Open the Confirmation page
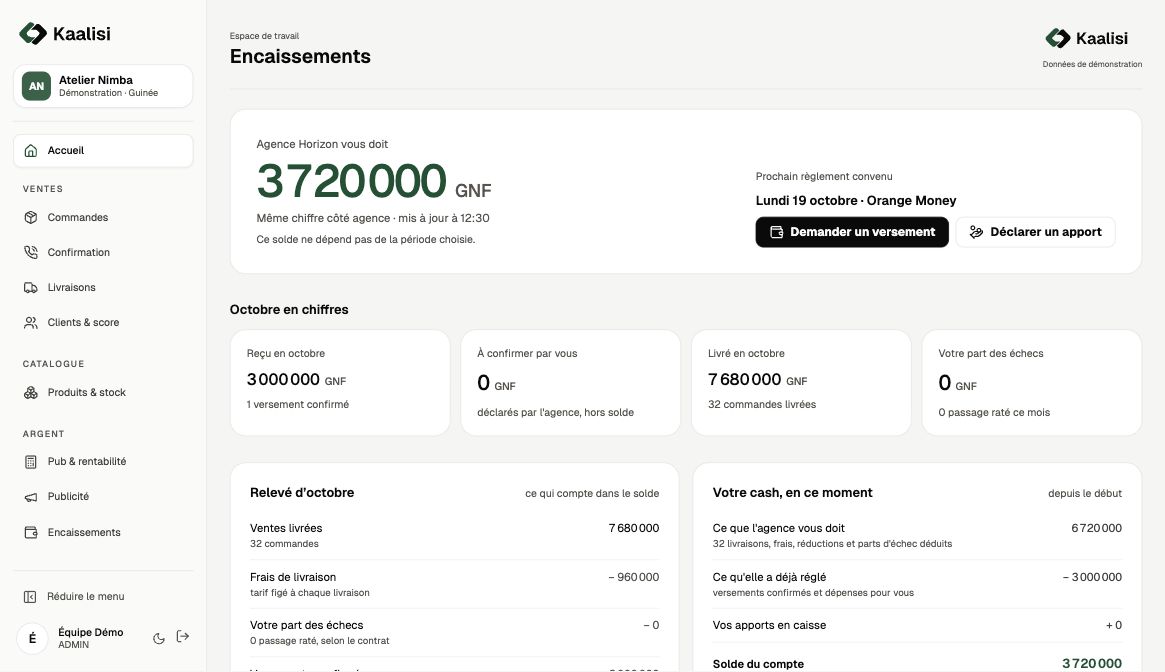 pos(103,253)
